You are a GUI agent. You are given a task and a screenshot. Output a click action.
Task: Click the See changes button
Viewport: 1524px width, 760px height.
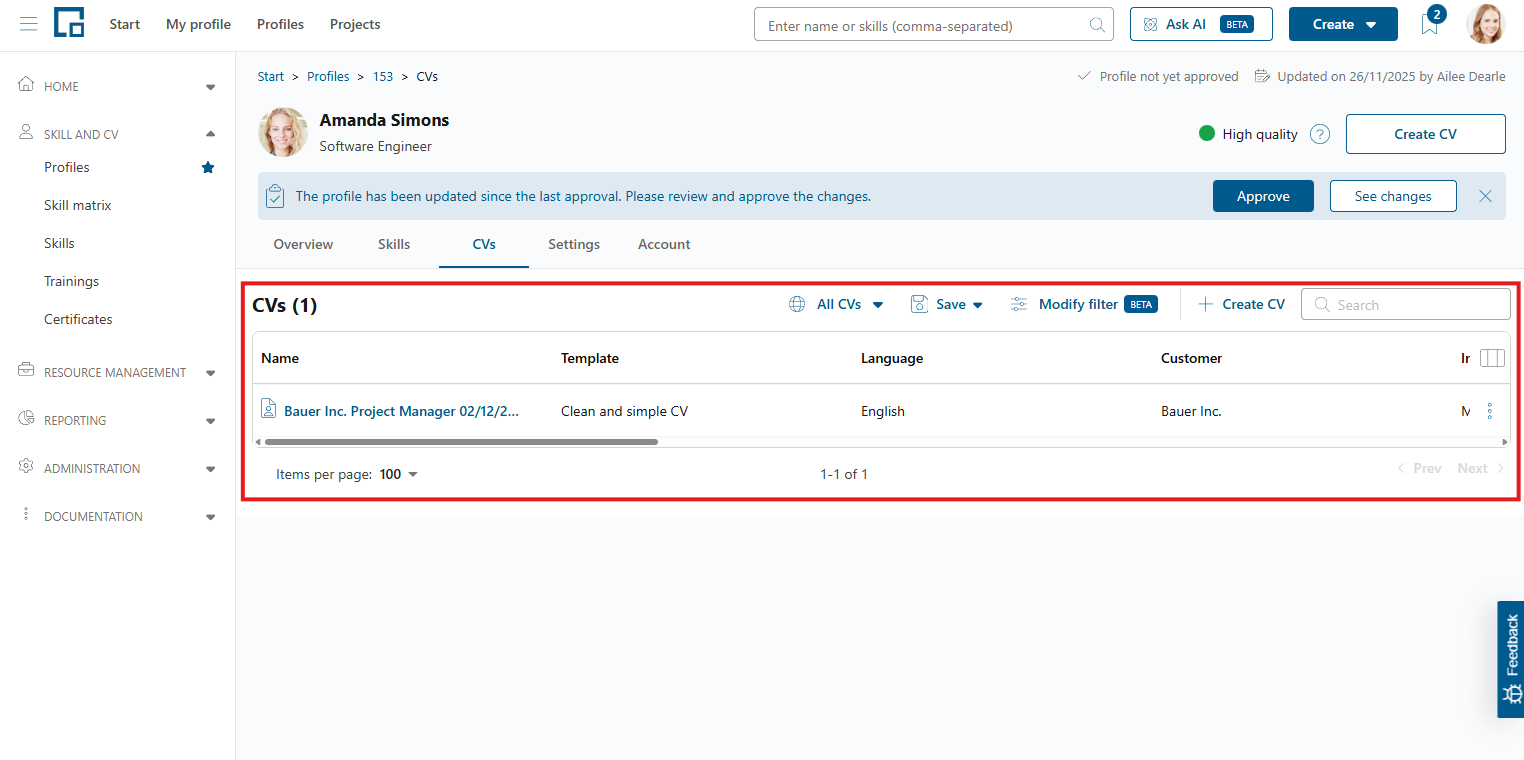click(1393, 196)
